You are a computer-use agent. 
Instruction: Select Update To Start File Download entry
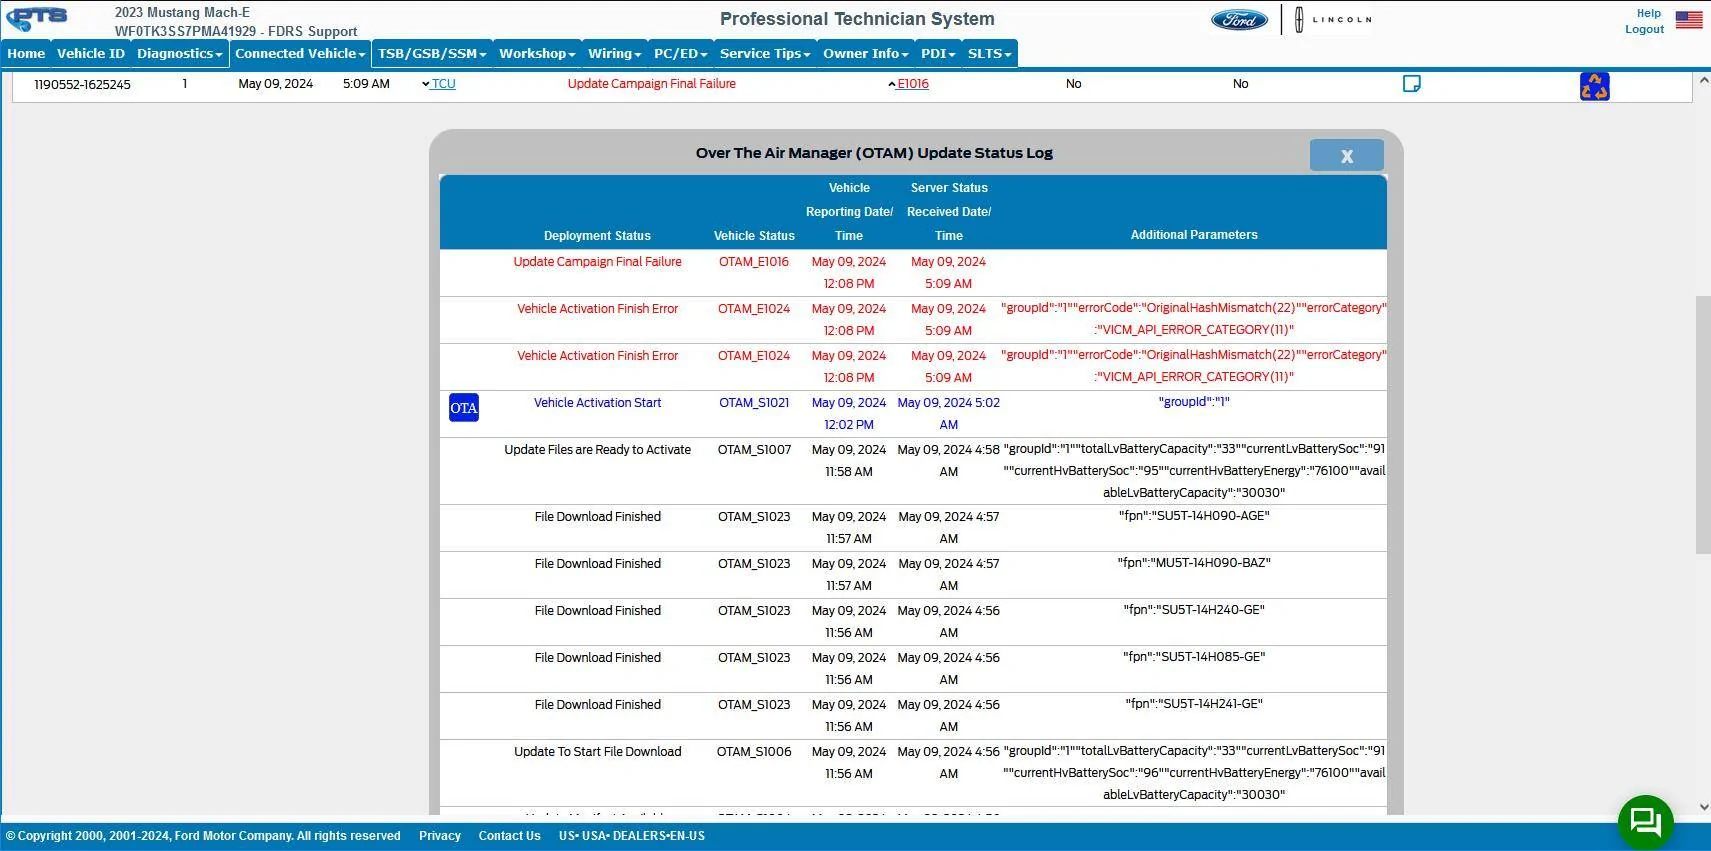[x=597, y=752]
